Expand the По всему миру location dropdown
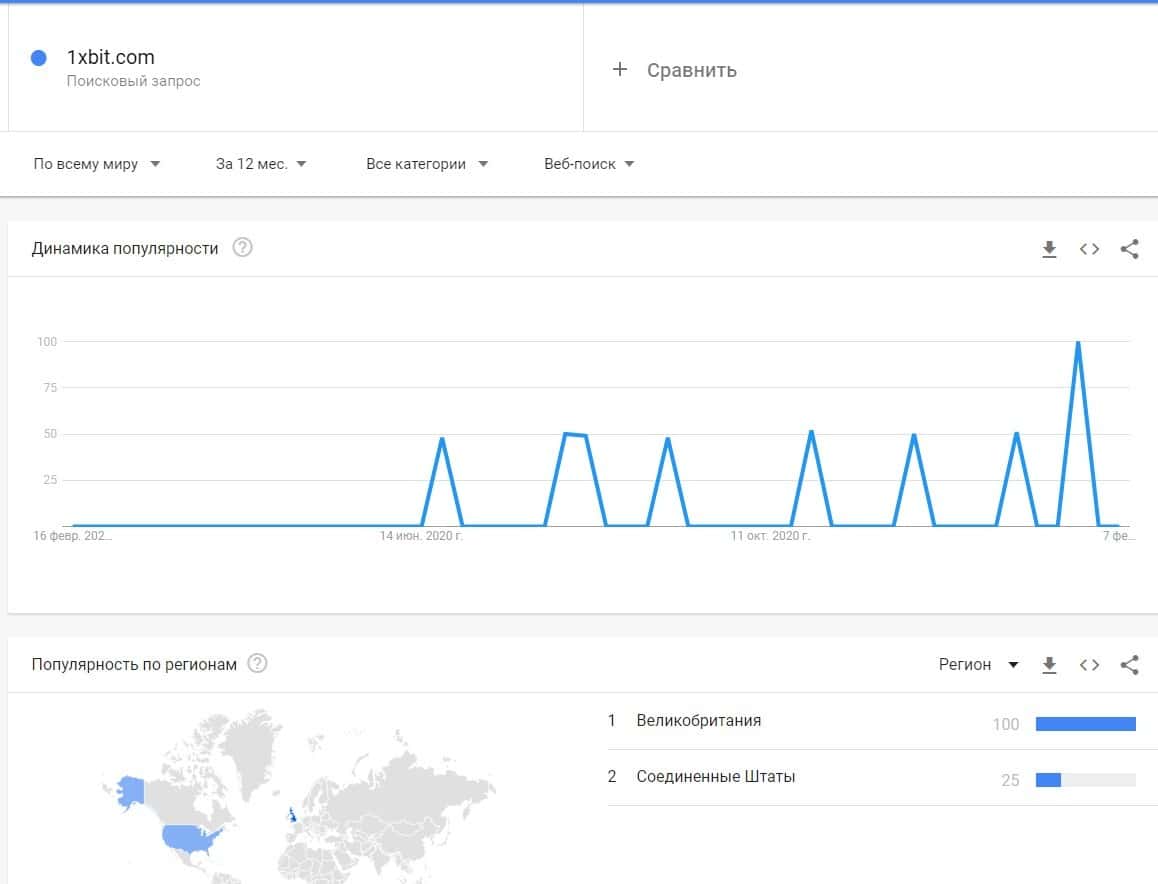 coord(97,164)
